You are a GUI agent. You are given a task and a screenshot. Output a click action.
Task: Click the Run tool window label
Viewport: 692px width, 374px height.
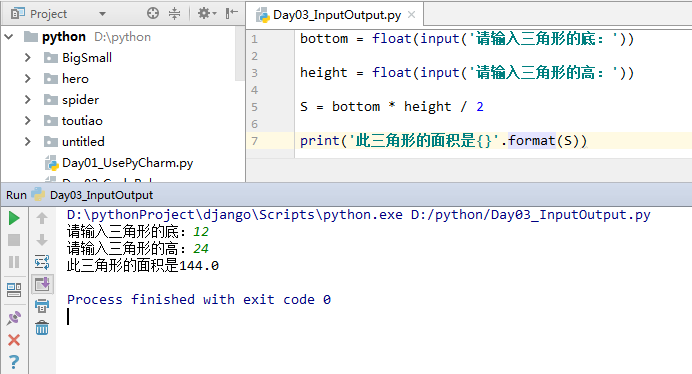point(16,195)
